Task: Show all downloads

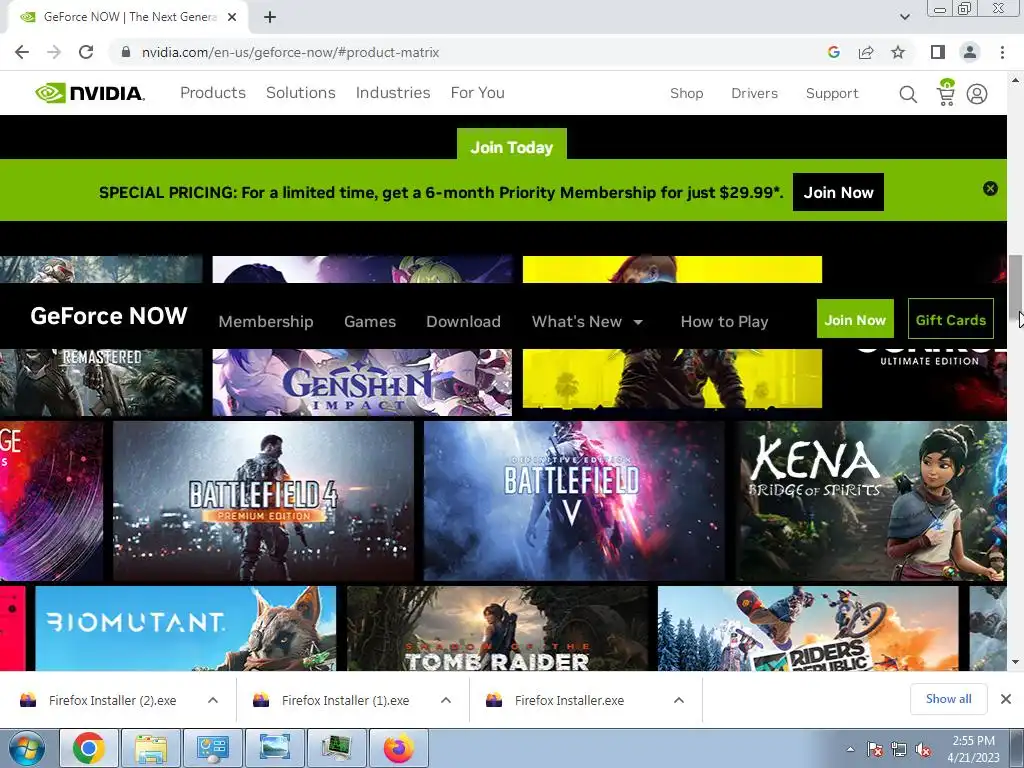Action: 948,699
